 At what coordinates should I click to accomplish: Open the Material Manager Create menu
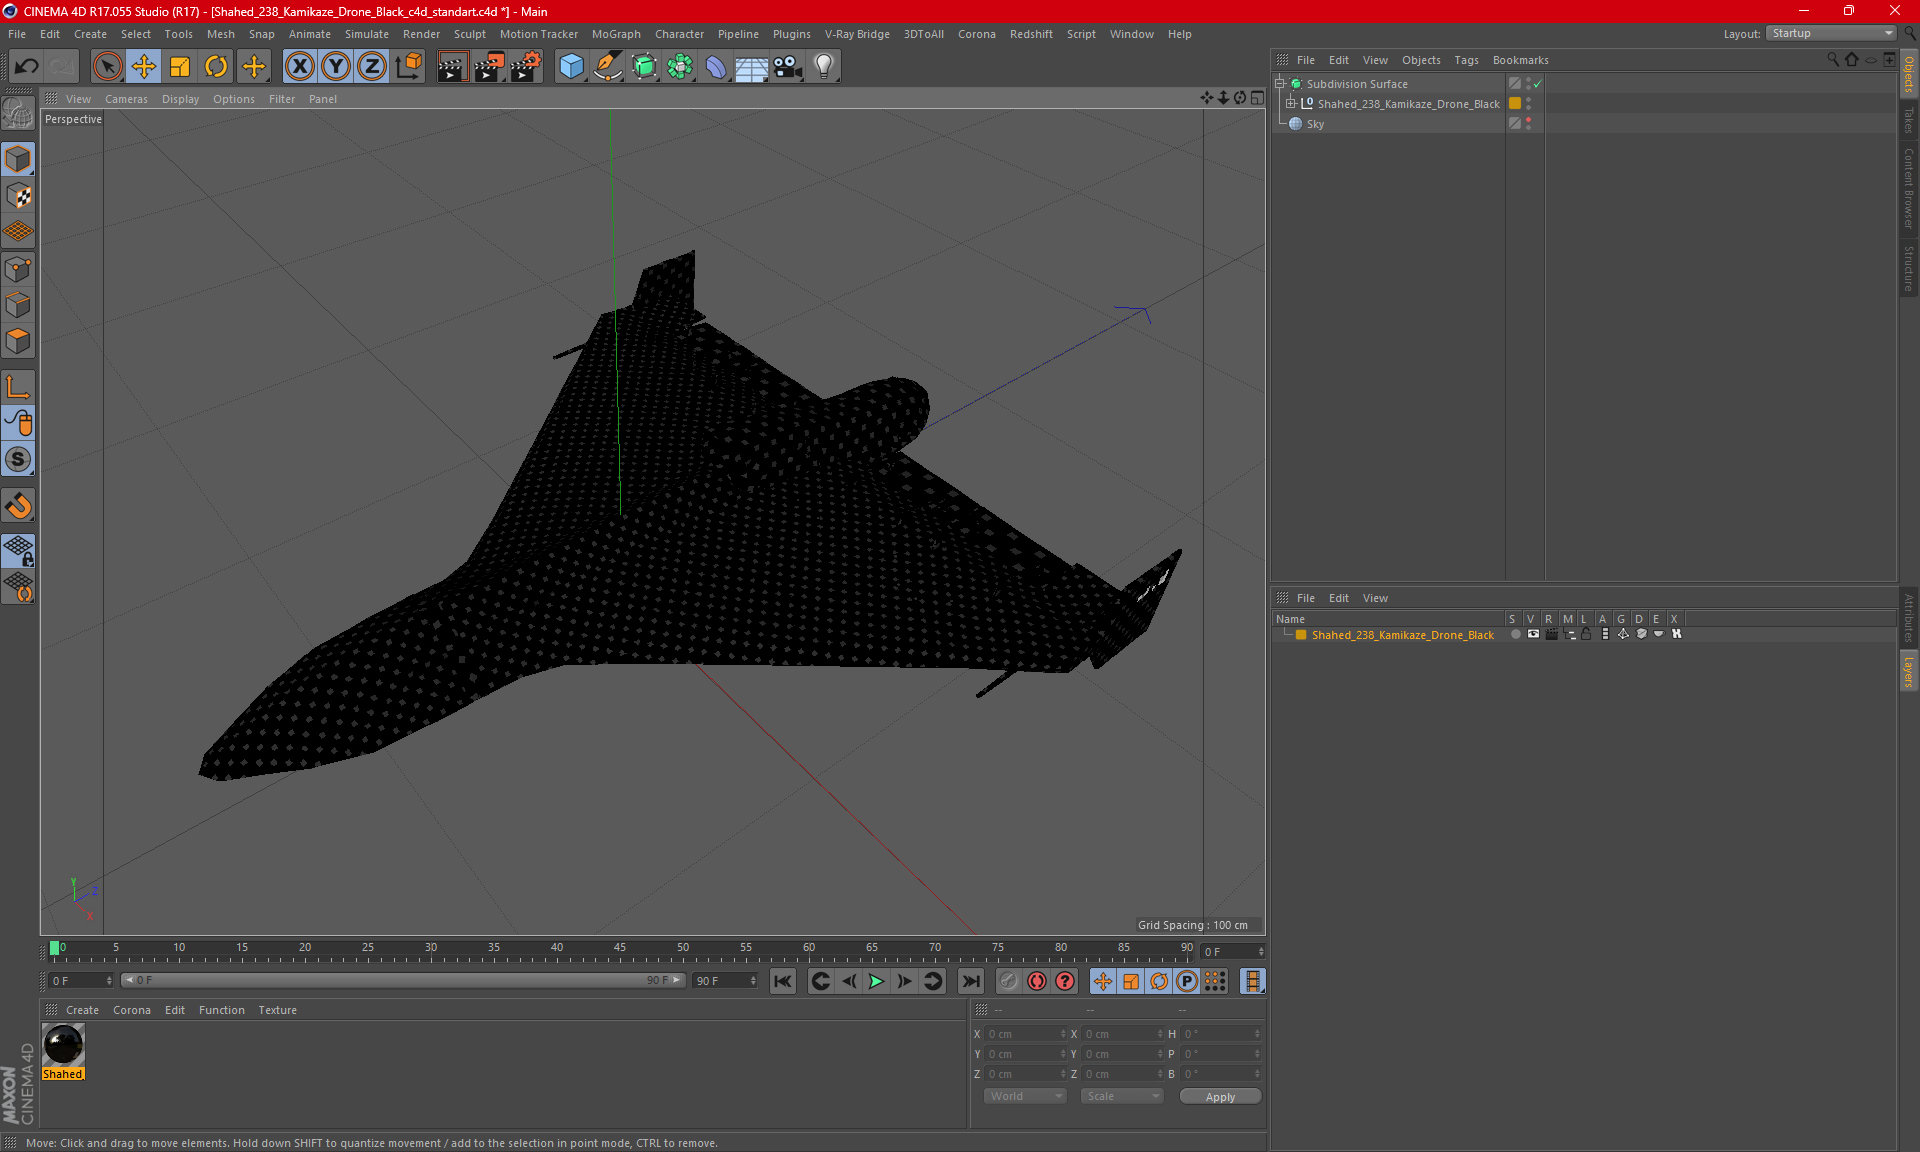click(x=82, y=1010)
